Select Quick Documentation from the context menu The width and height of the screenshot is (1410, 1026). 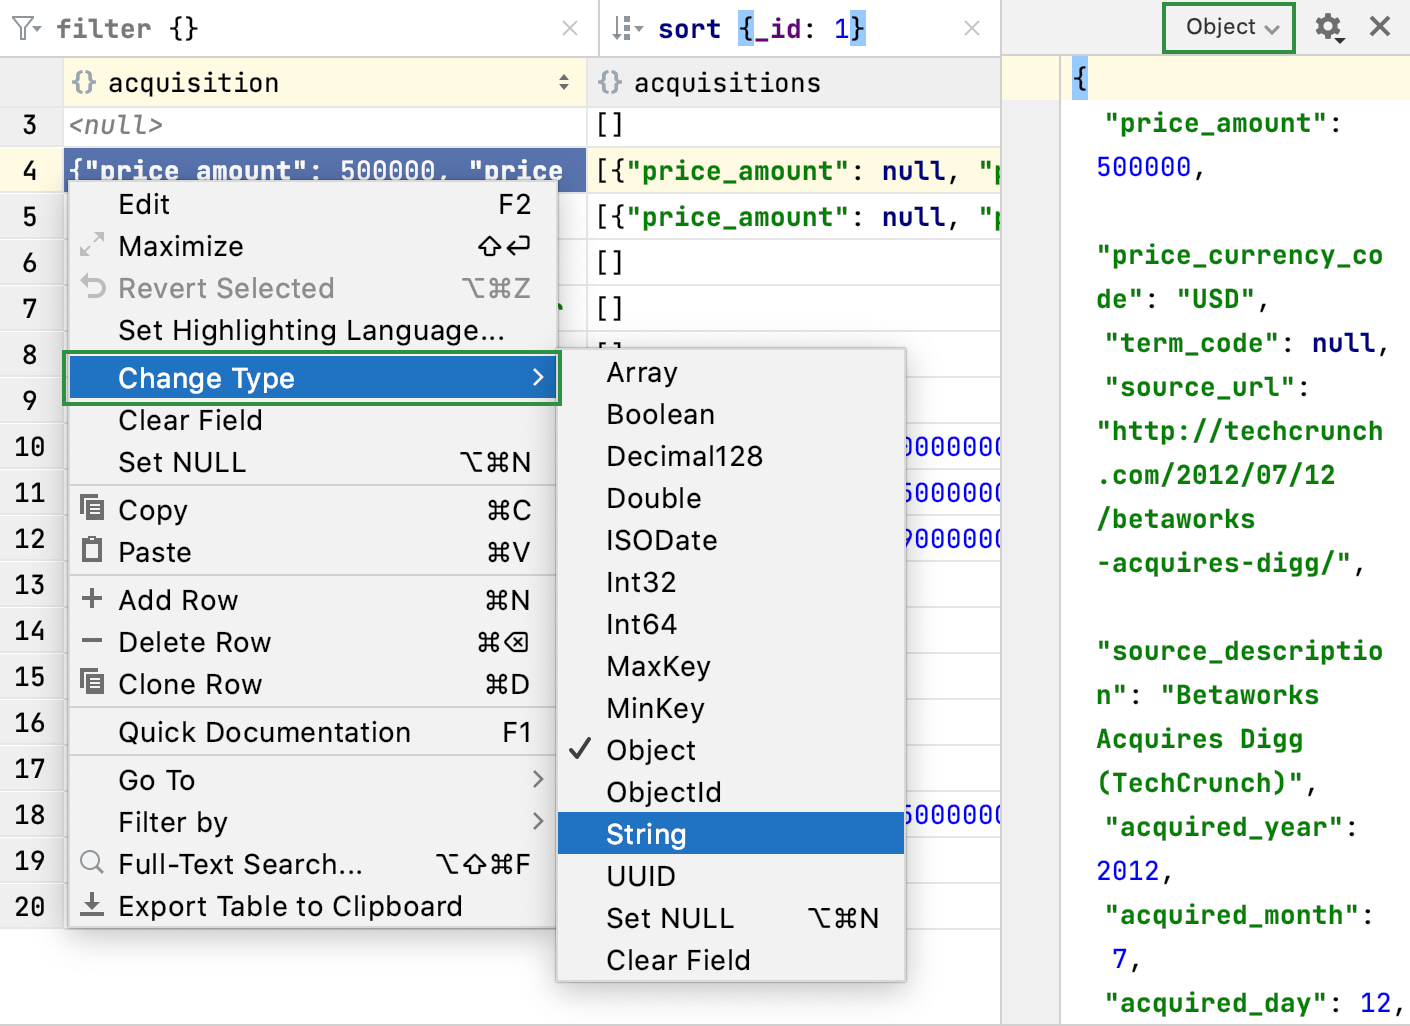click(265, 732)
